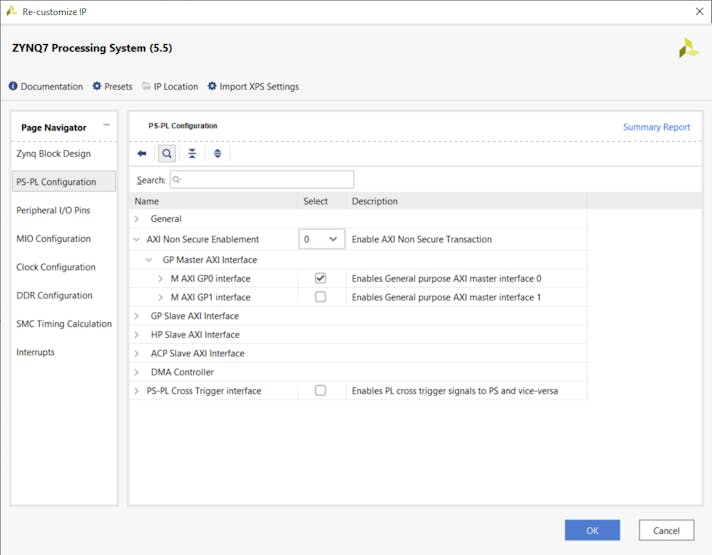Toggle the search magnifier toolbar icon
The image size is (712, 555).
tap(167, 154)
